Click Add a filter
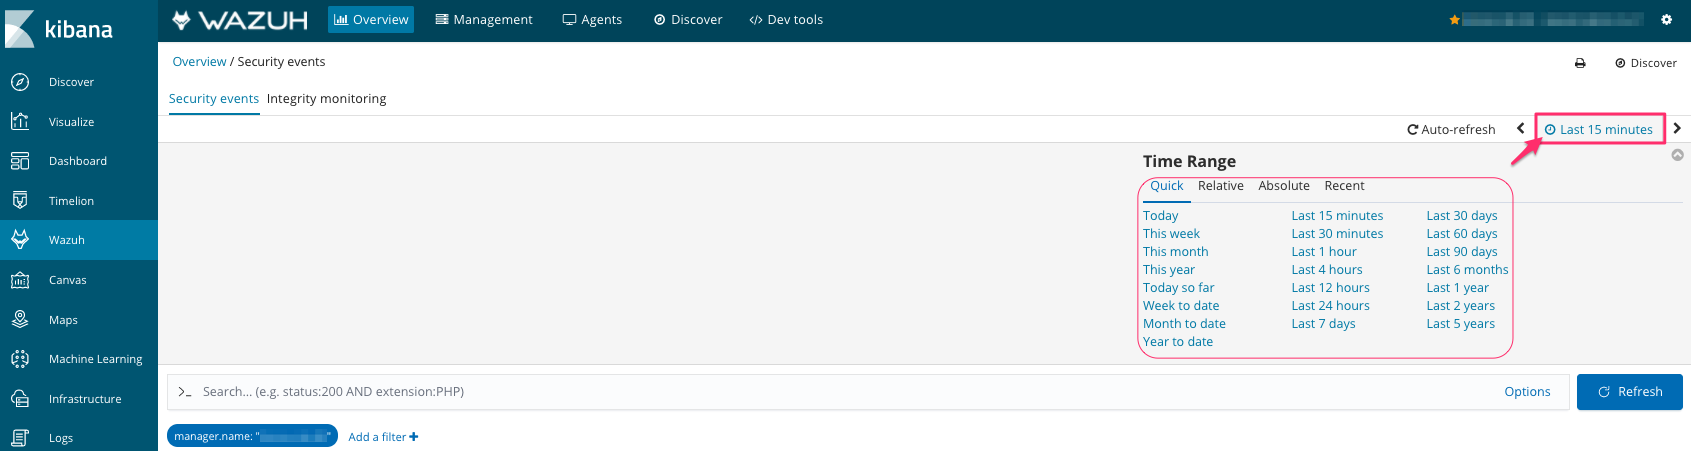The height and width of the screenshot is (451, 1691). 383,437
